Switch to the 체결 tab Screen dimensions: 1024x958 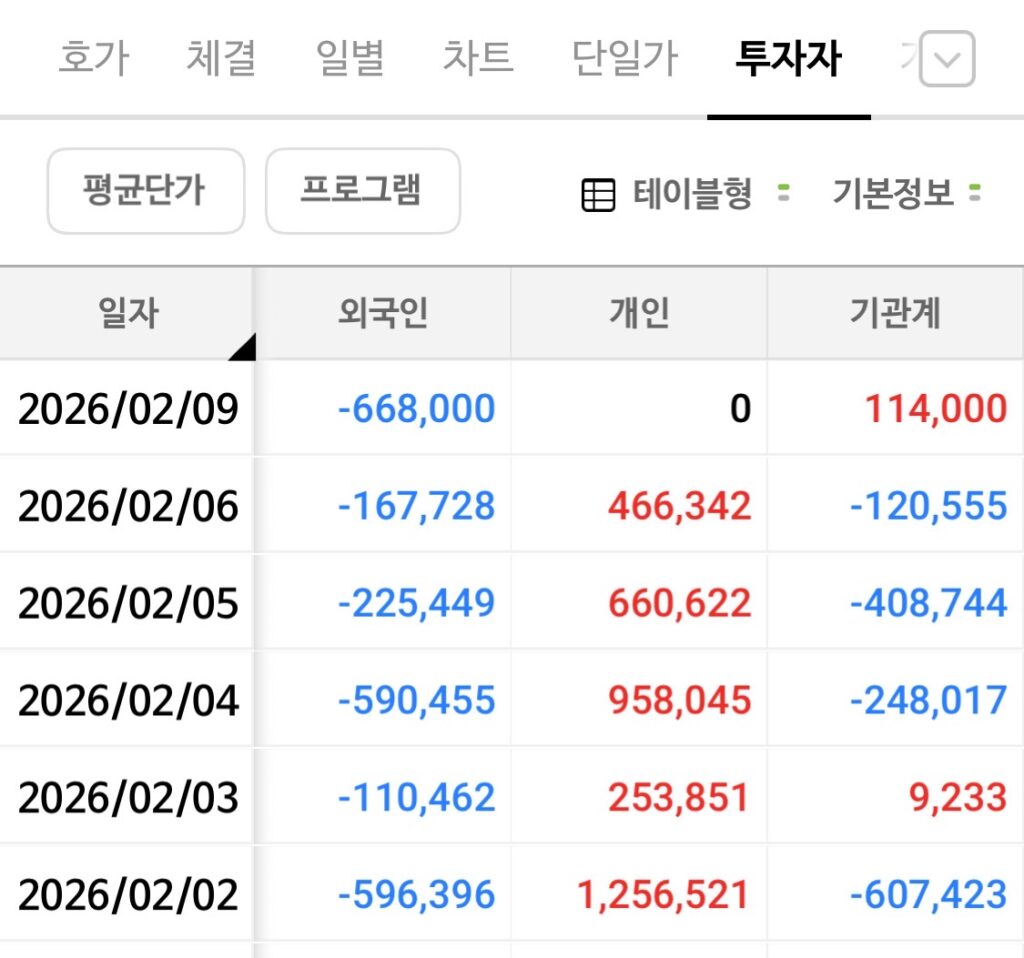221,59
